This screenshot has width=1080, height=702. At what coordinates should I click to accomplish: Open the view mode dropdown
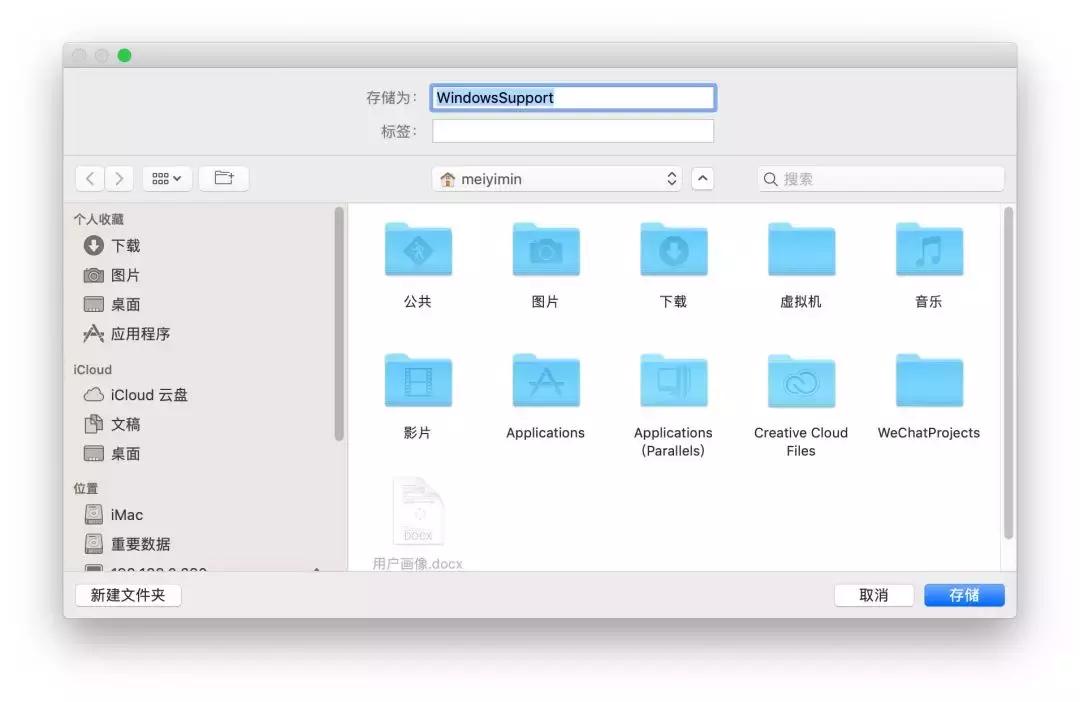pos(167,178)
